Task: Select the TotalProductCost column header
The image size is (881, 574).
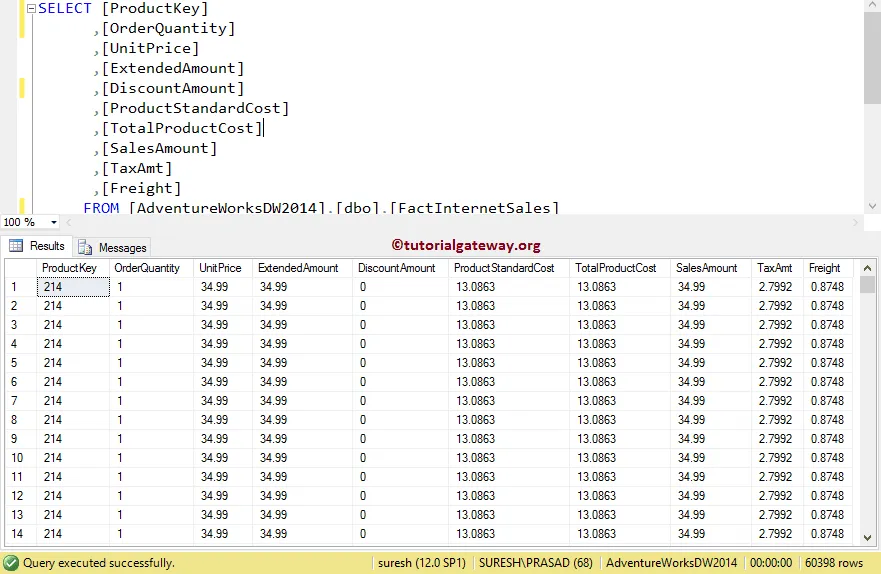Action: pyautogui.click(x=620, y=268)
